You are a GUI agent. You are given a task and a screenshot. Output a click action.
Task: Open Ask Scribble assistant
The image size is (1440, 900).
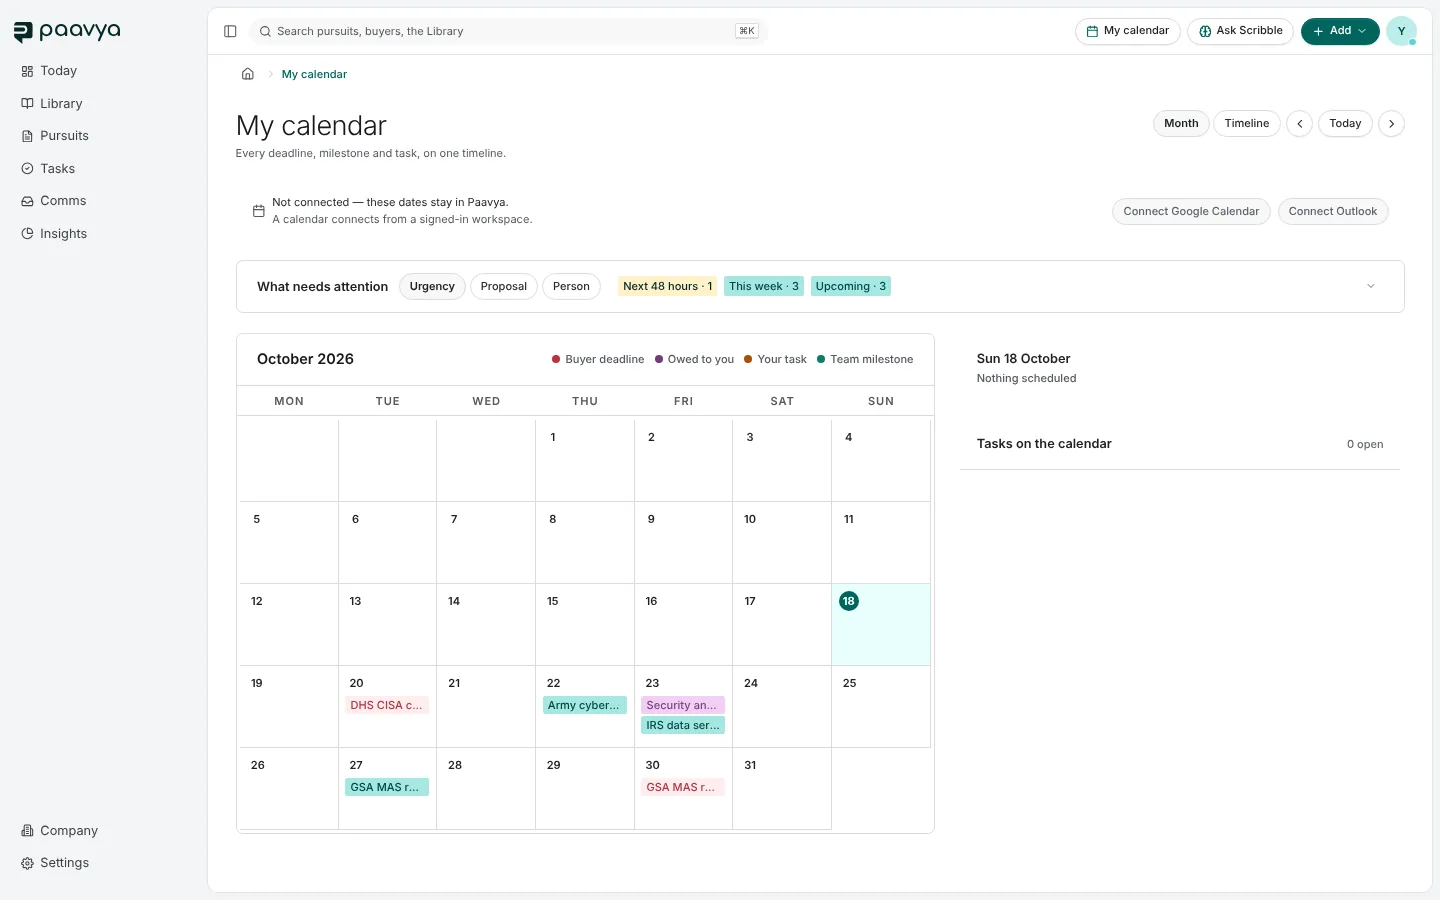1241,31
